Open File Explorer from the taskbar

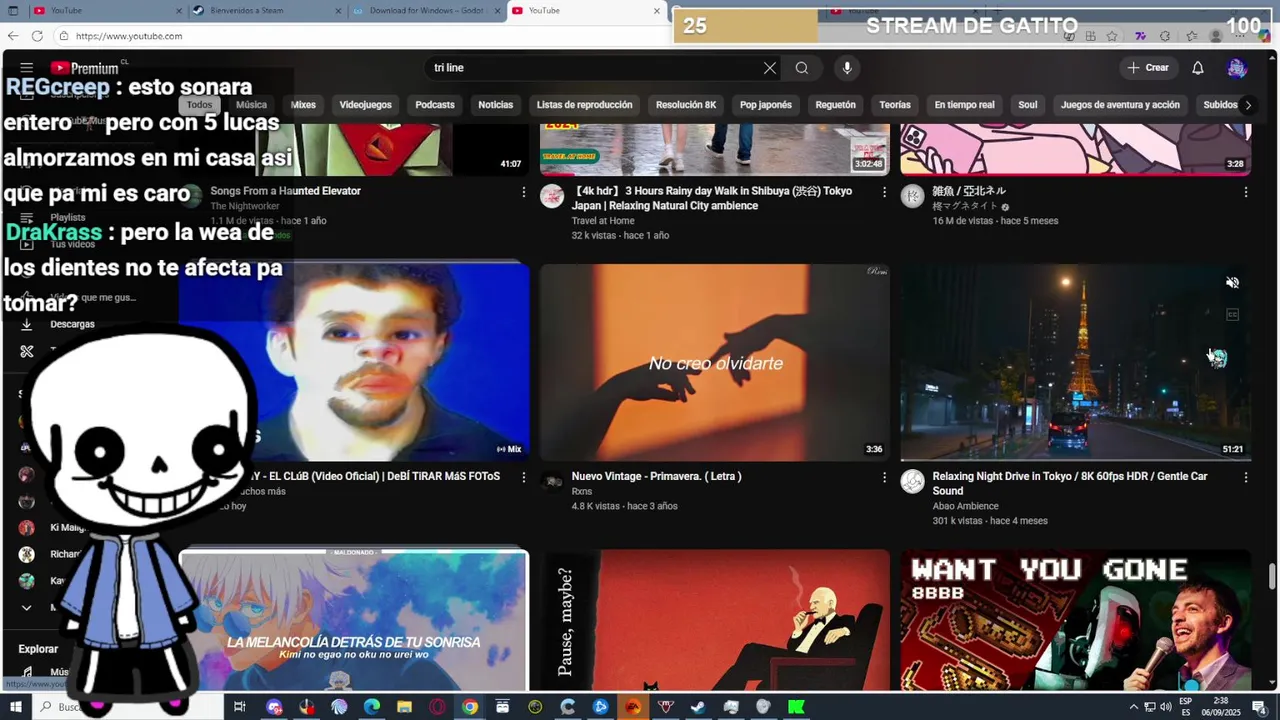404,707
